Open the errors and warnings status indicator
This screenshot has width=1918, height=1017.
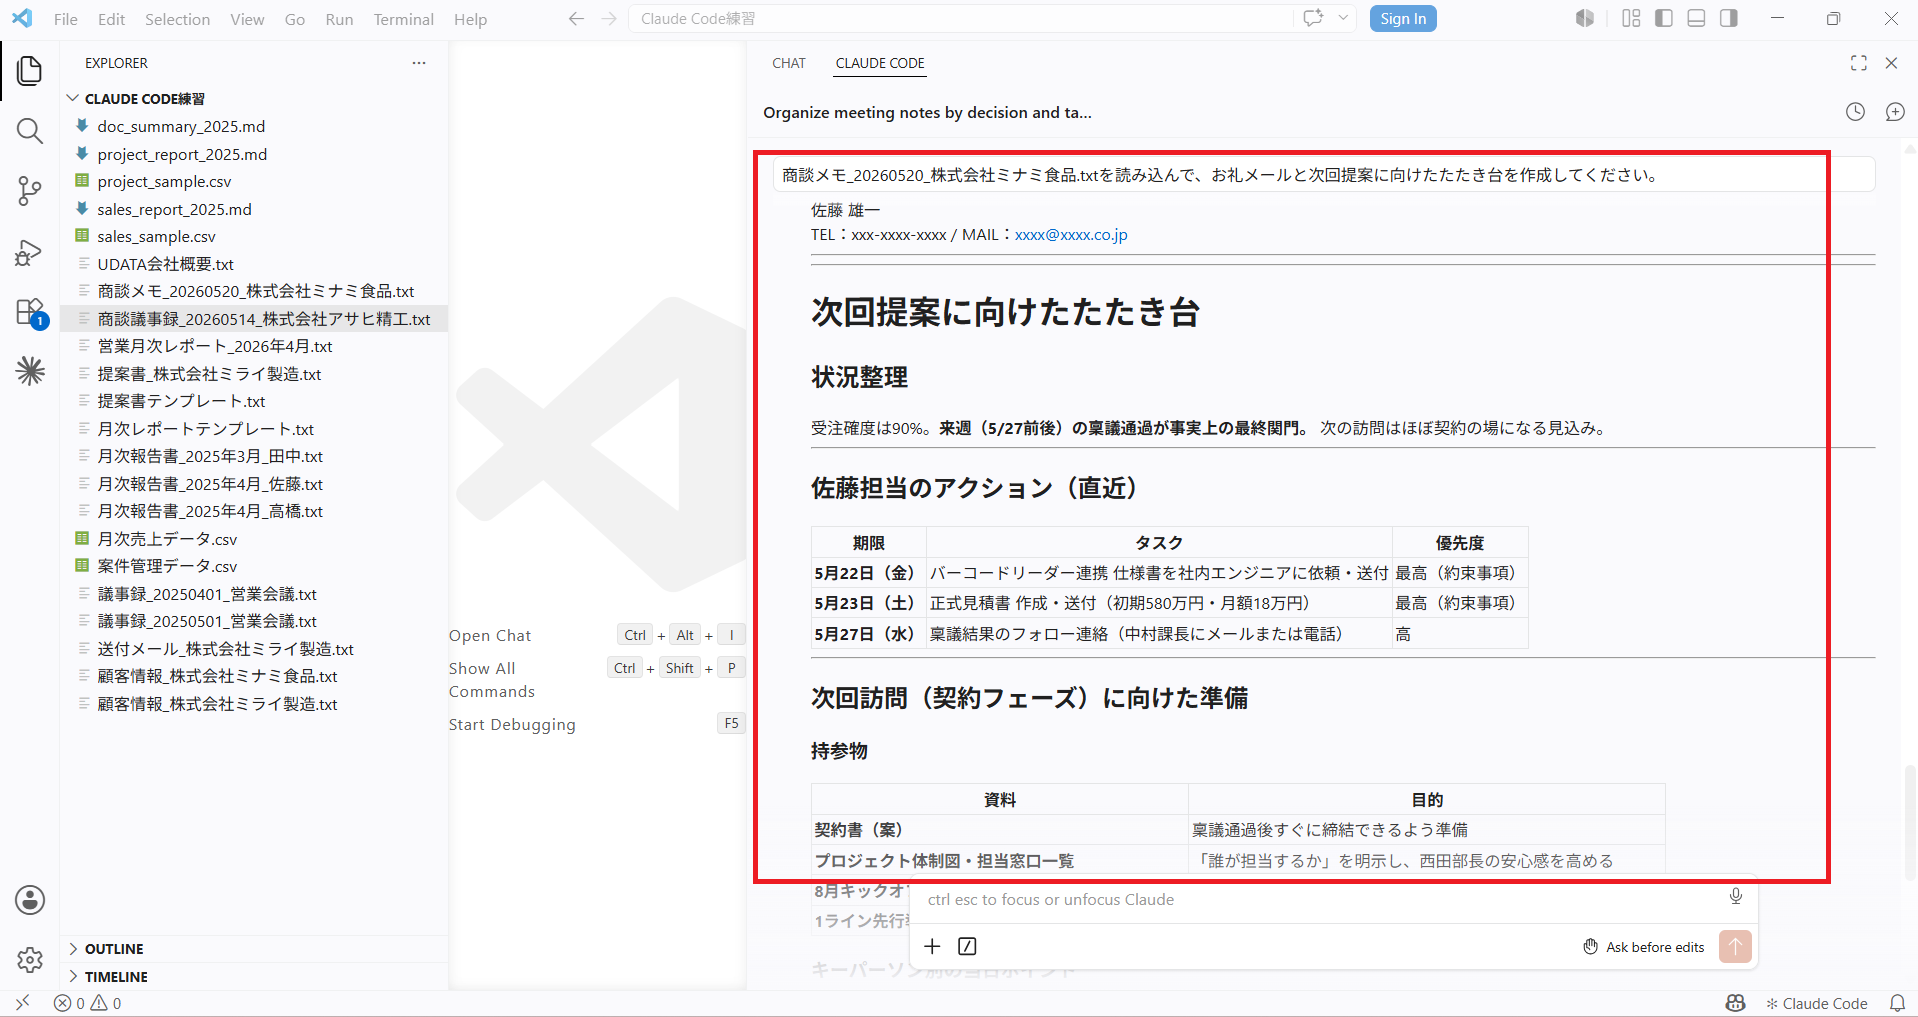click(88, 1003)
